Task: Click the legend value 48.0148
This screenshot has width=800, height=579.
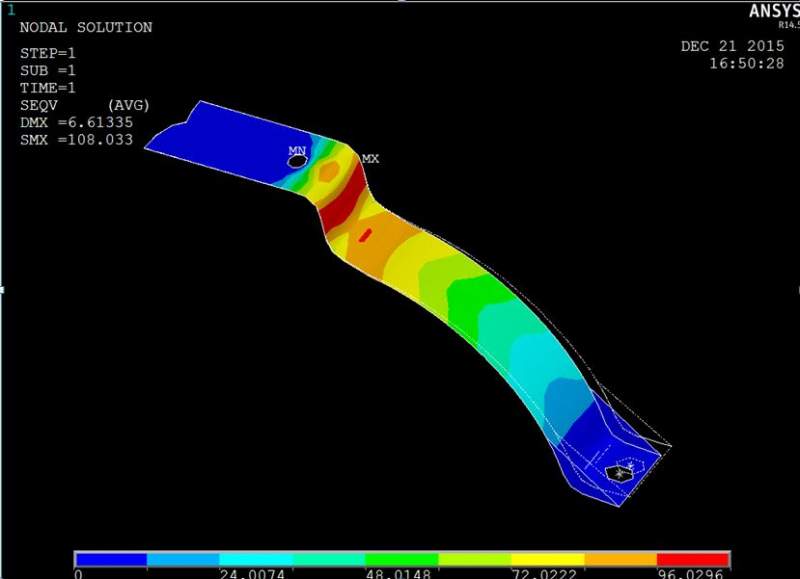Action: point(398,574)
